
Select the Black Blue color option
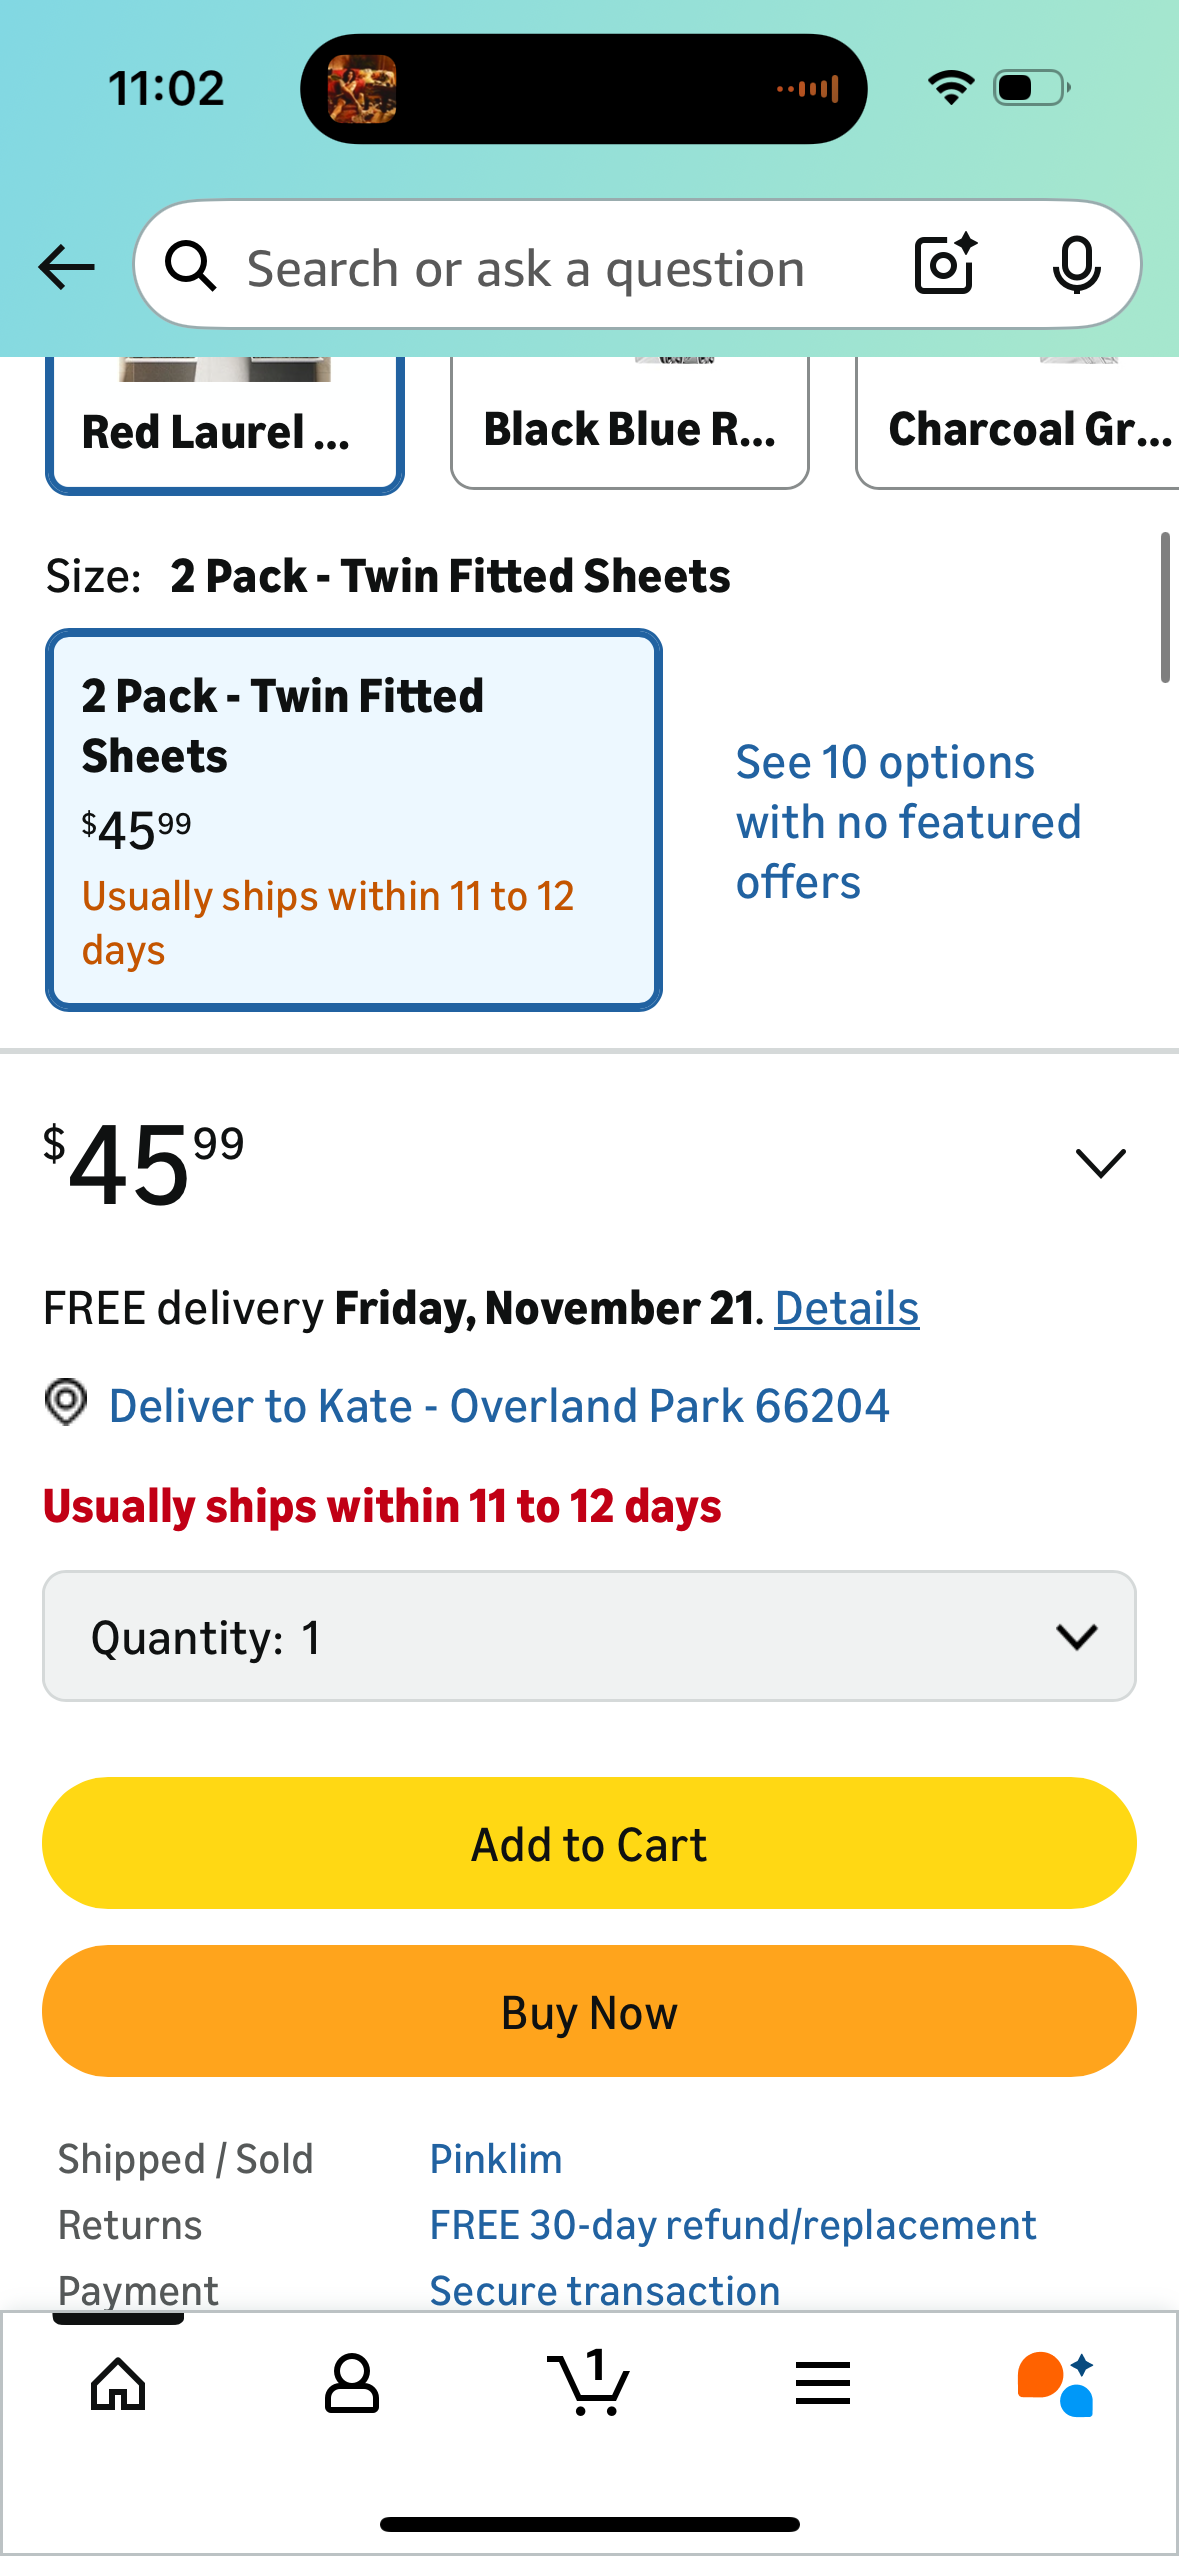629,426
